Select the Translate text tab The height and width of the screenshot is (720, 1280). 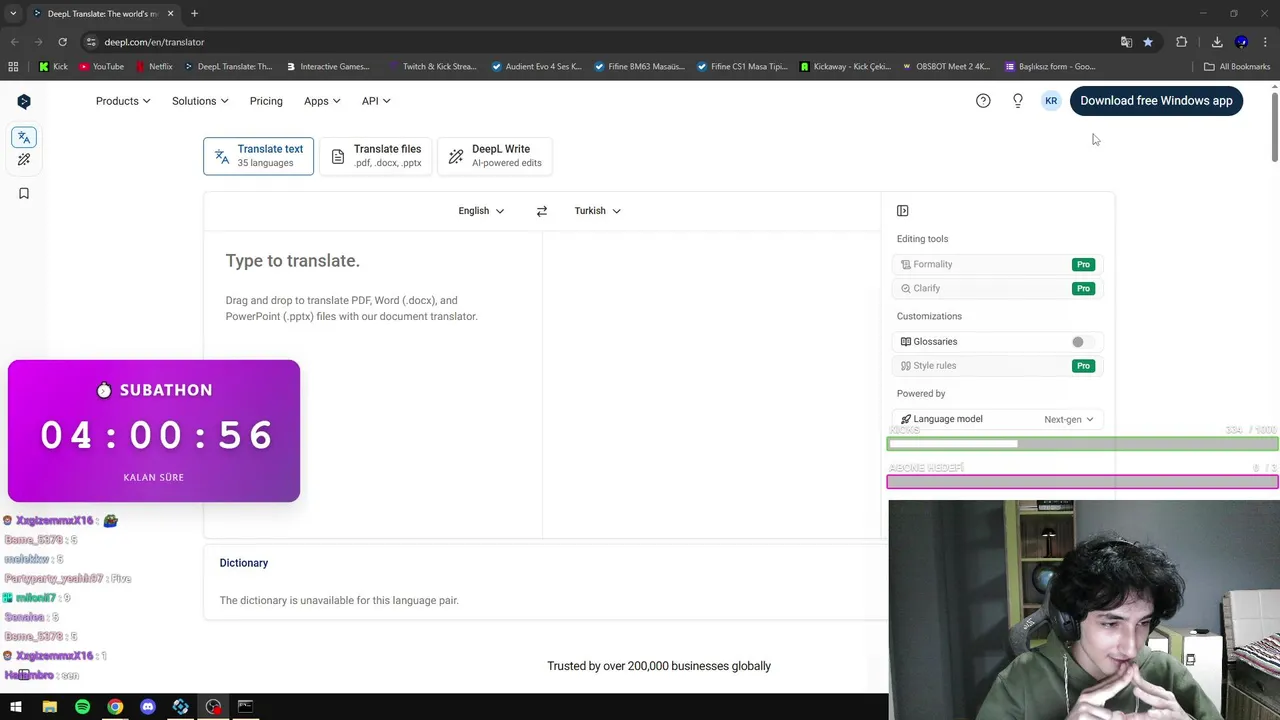point(258,156)
